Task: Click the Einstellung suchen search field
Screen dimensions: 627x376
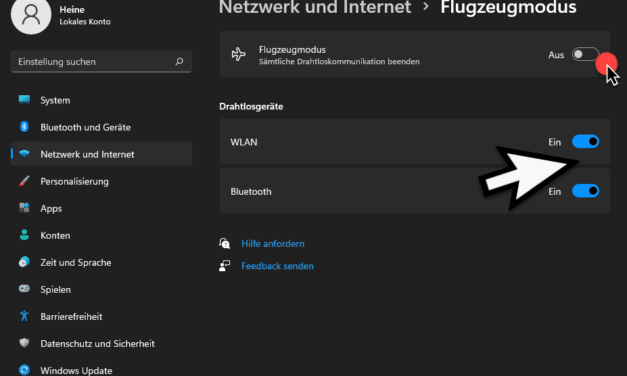Action: tap(101, 62)
